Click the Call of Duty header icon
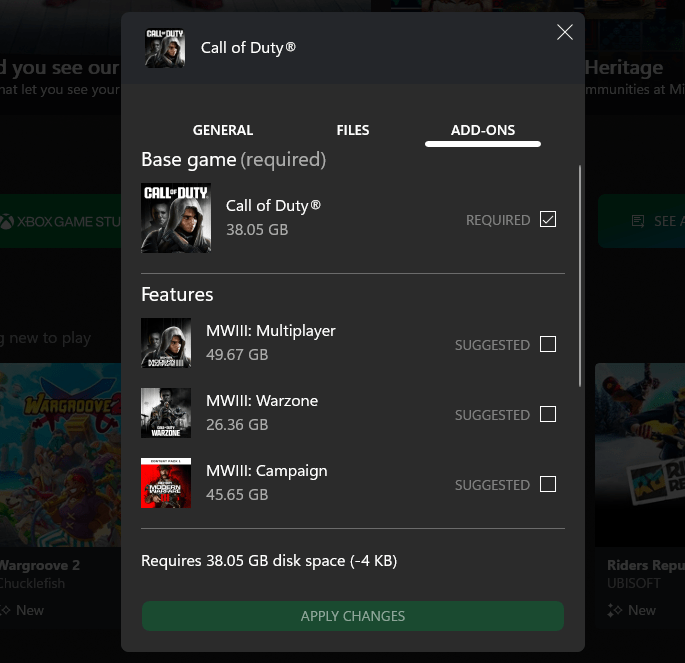Image resolution: width=685 pixels, height=663 pixels. (x=165, y=48)
